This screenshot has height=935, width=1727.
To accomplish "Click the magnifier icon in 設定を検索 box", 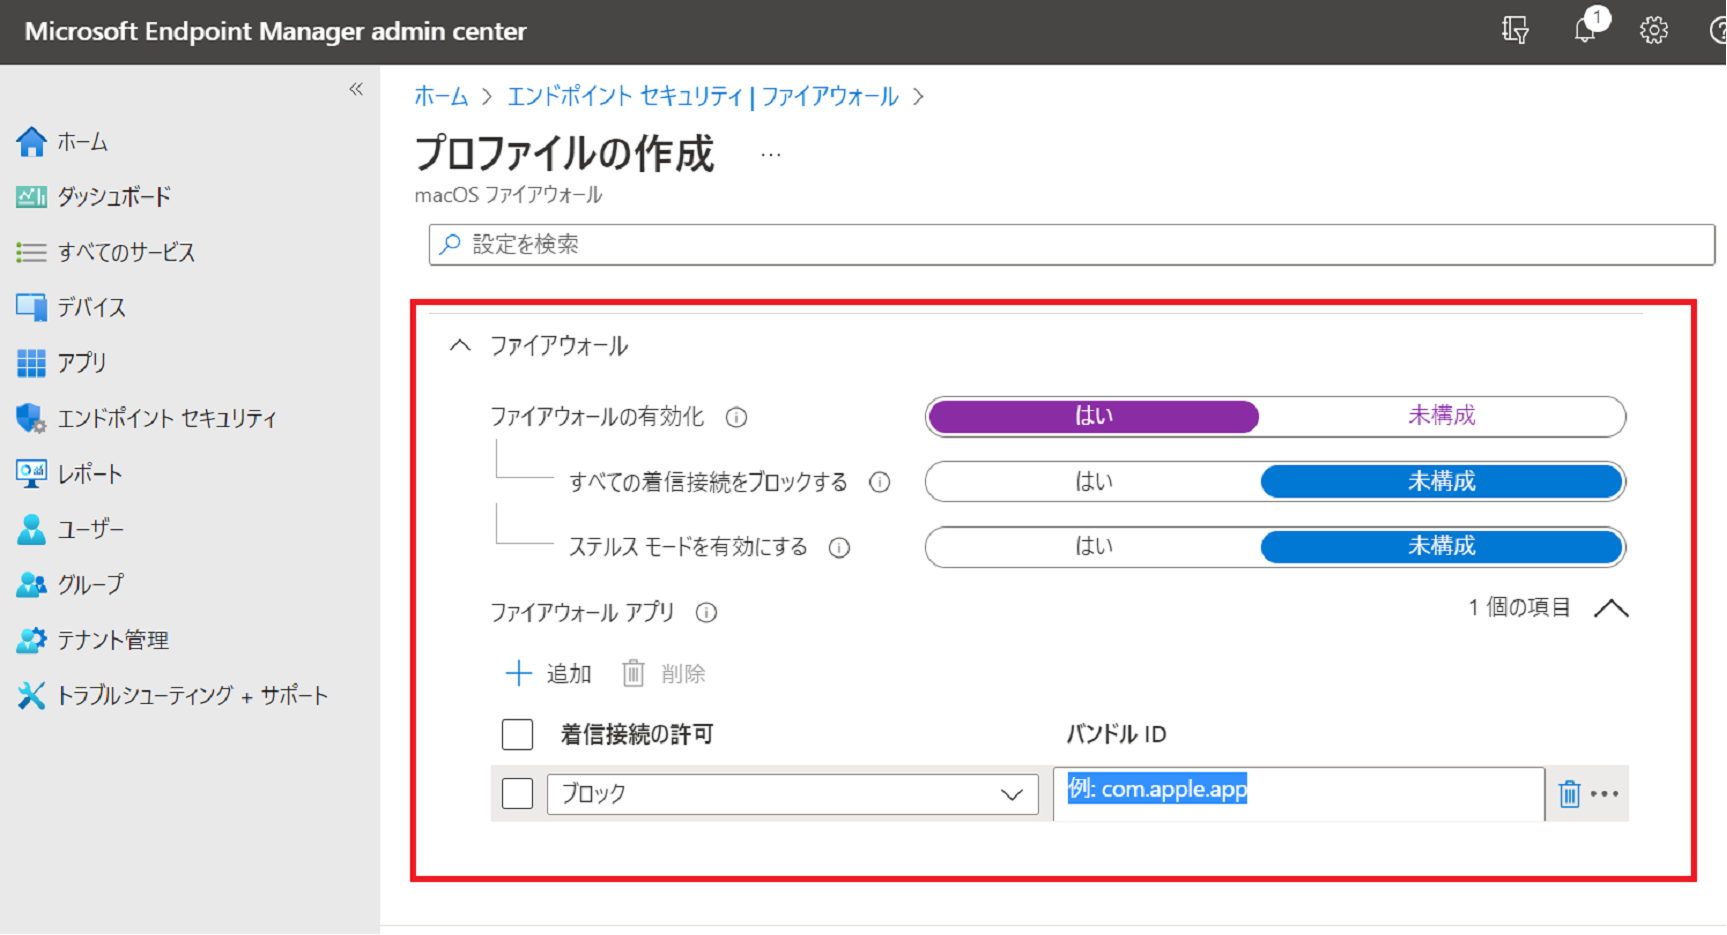I will point(451,244).
